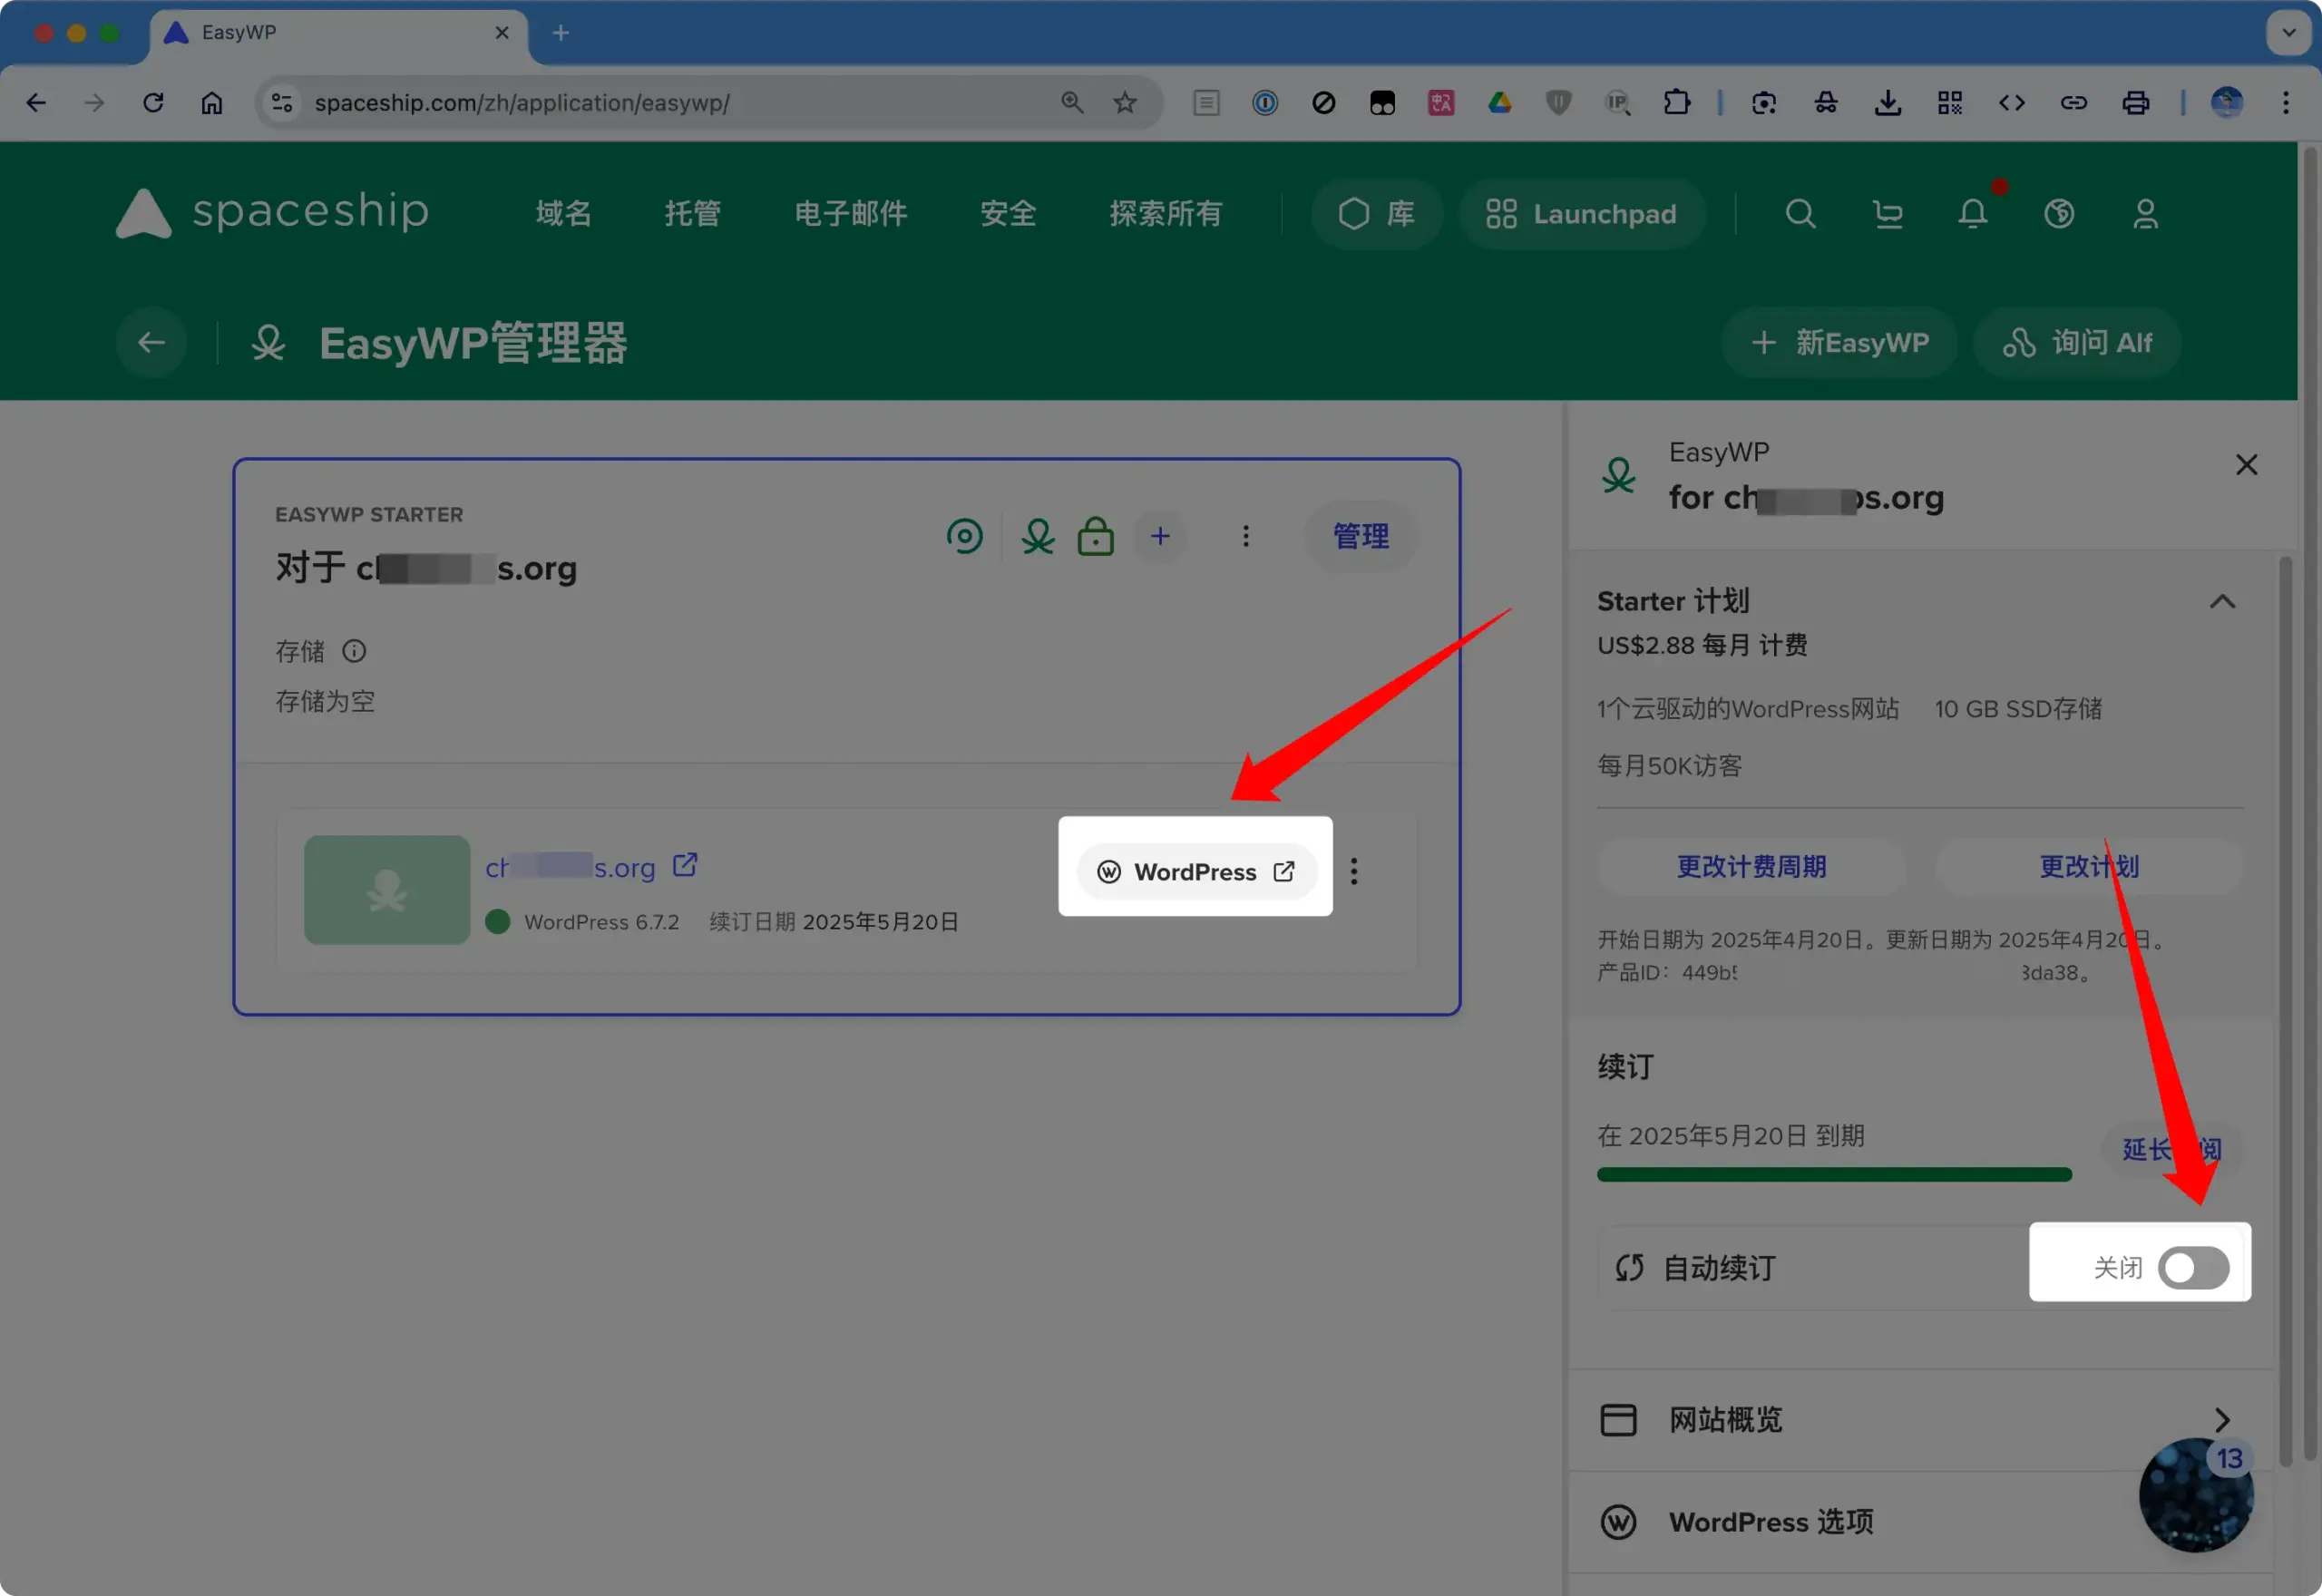Screen dimensions: 2322x1596
Task: Click the Spaceship logo
Action: pos(272,213)
